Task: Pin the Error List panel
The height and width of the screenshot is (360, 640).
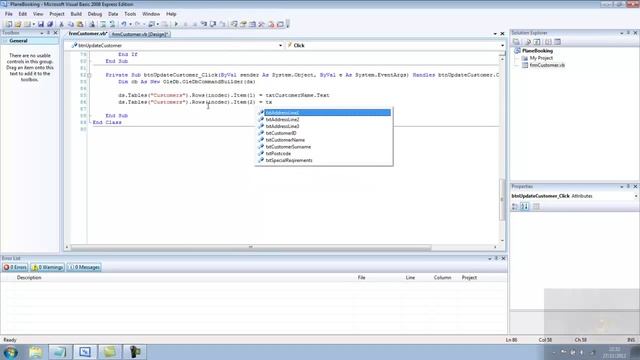Action: (496, 258)
